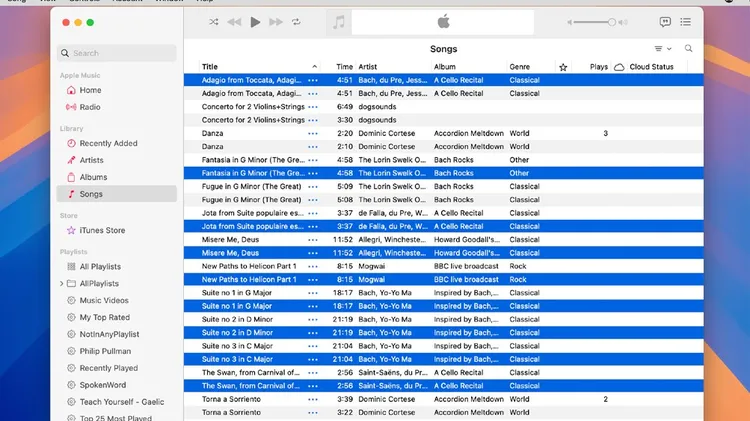
Task: Select Danza 2:10 row
Action: [443, 147]
